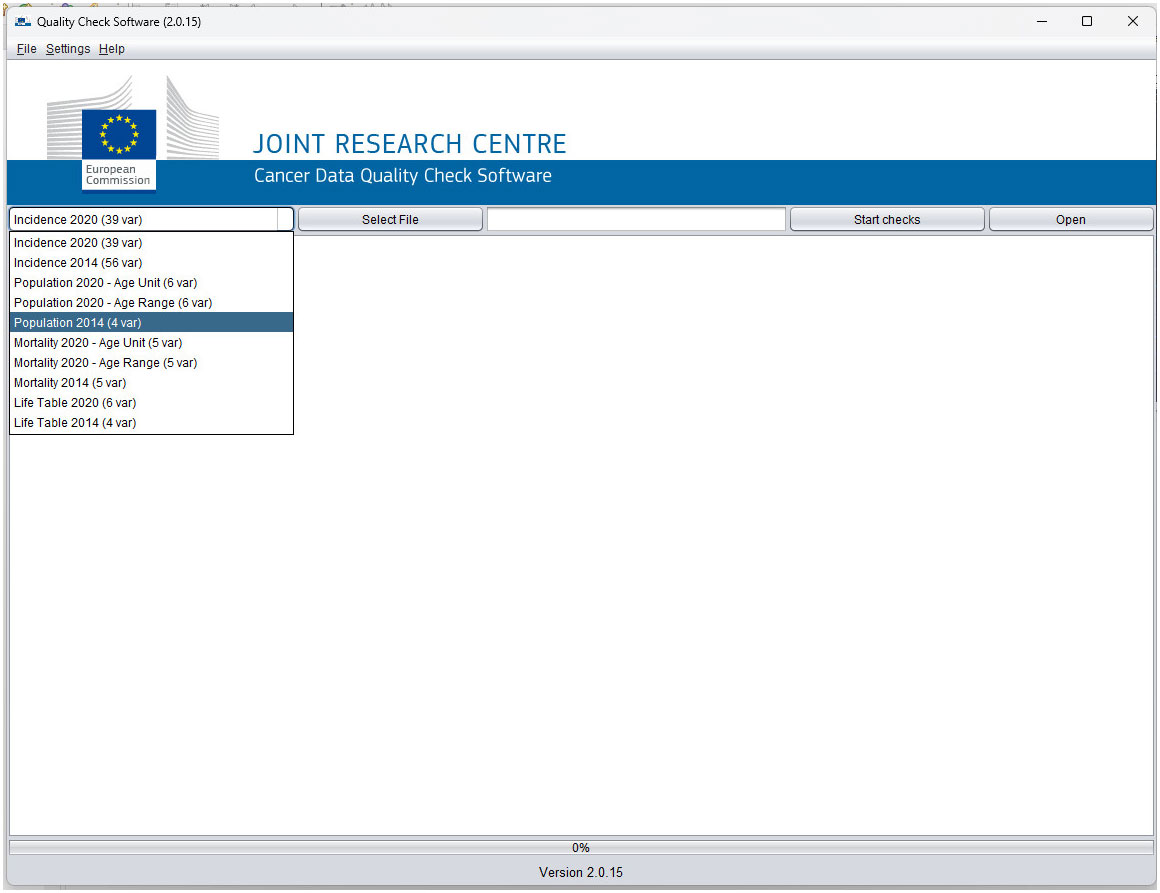Collapse the Incidence 2020 combo box
Viewport: 1160px width, 893px height.
click(285, 220)
